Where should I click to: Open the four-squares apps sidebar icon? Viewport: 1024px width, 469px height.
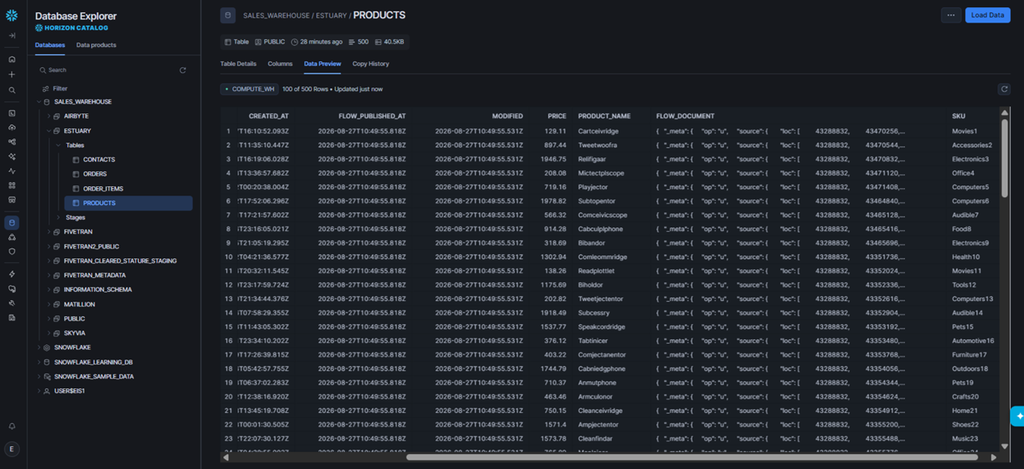[12, 186]
